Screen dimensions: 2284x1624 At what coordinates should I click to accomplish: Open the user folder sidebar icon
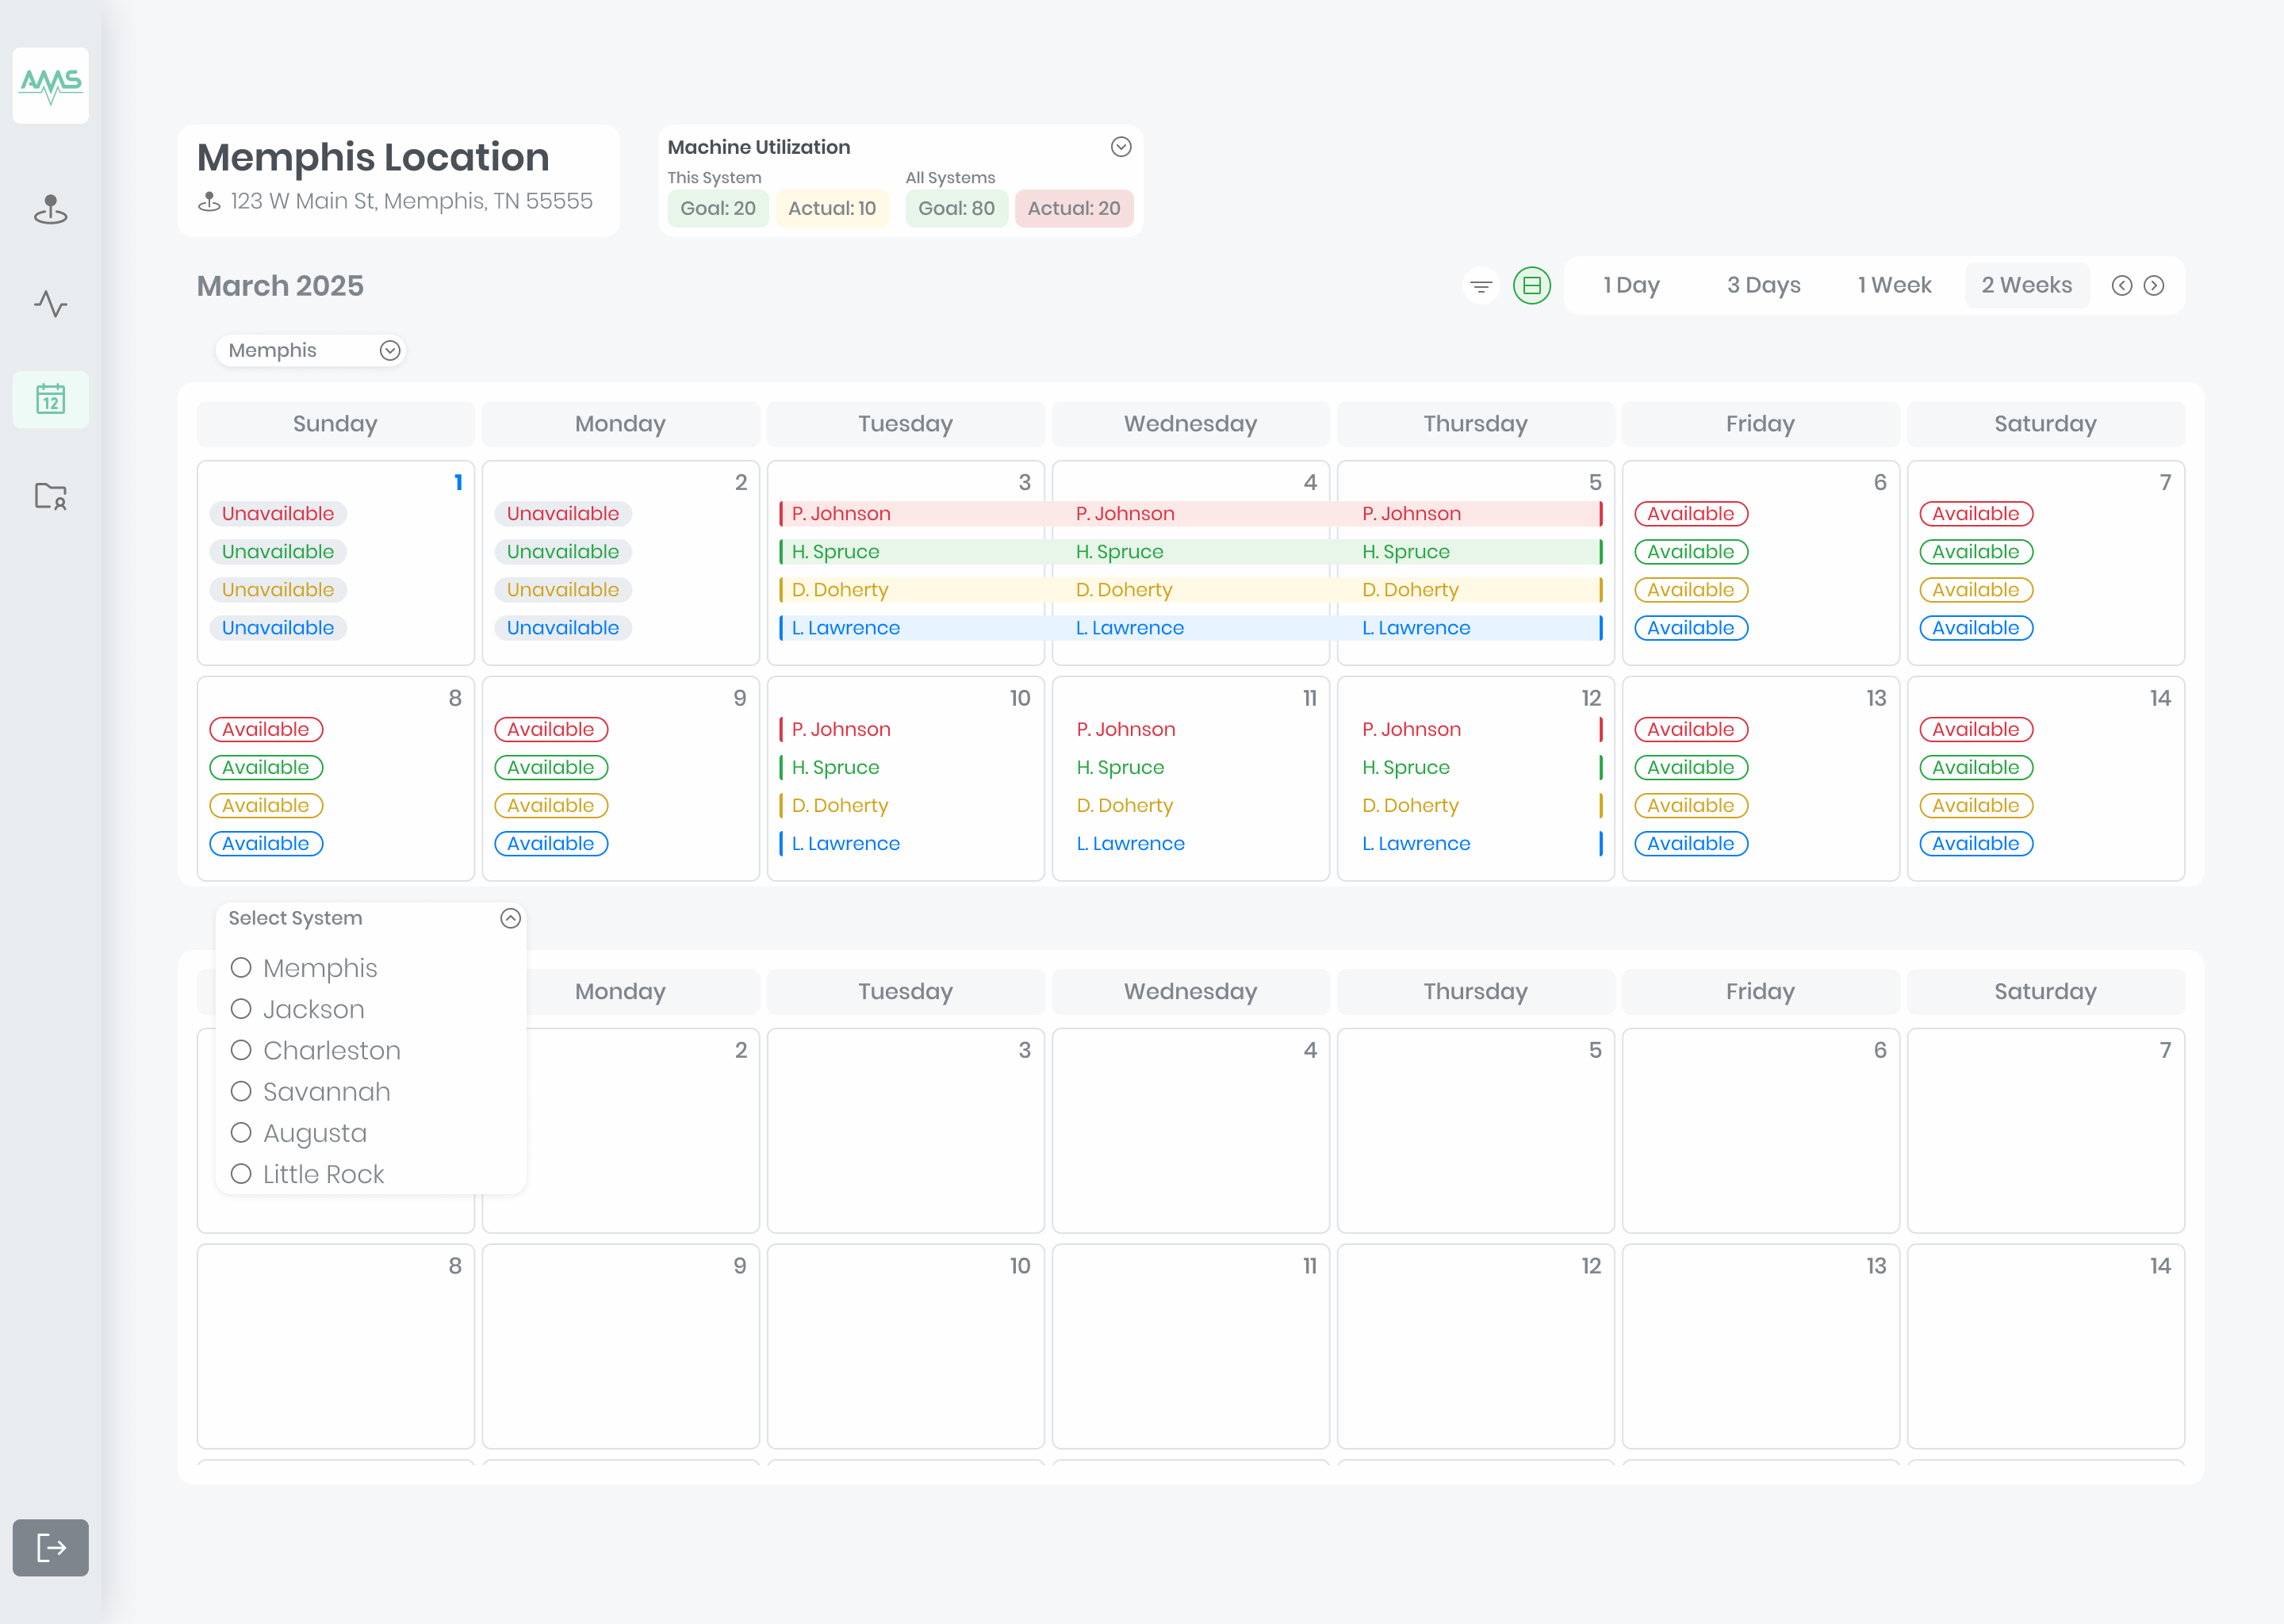[x=50, y=495]
